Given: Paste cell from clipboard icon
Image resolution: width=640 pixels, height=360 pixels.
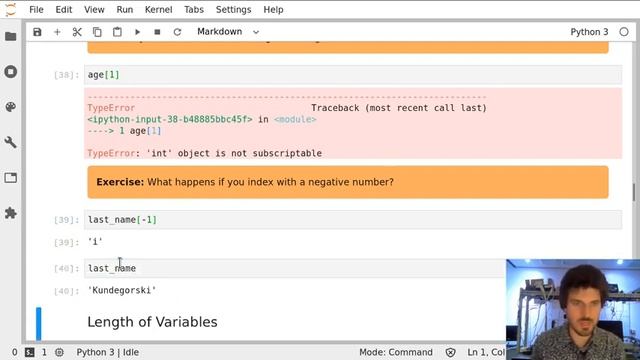Looking at the screenshot, I should [x=117, y=32].
